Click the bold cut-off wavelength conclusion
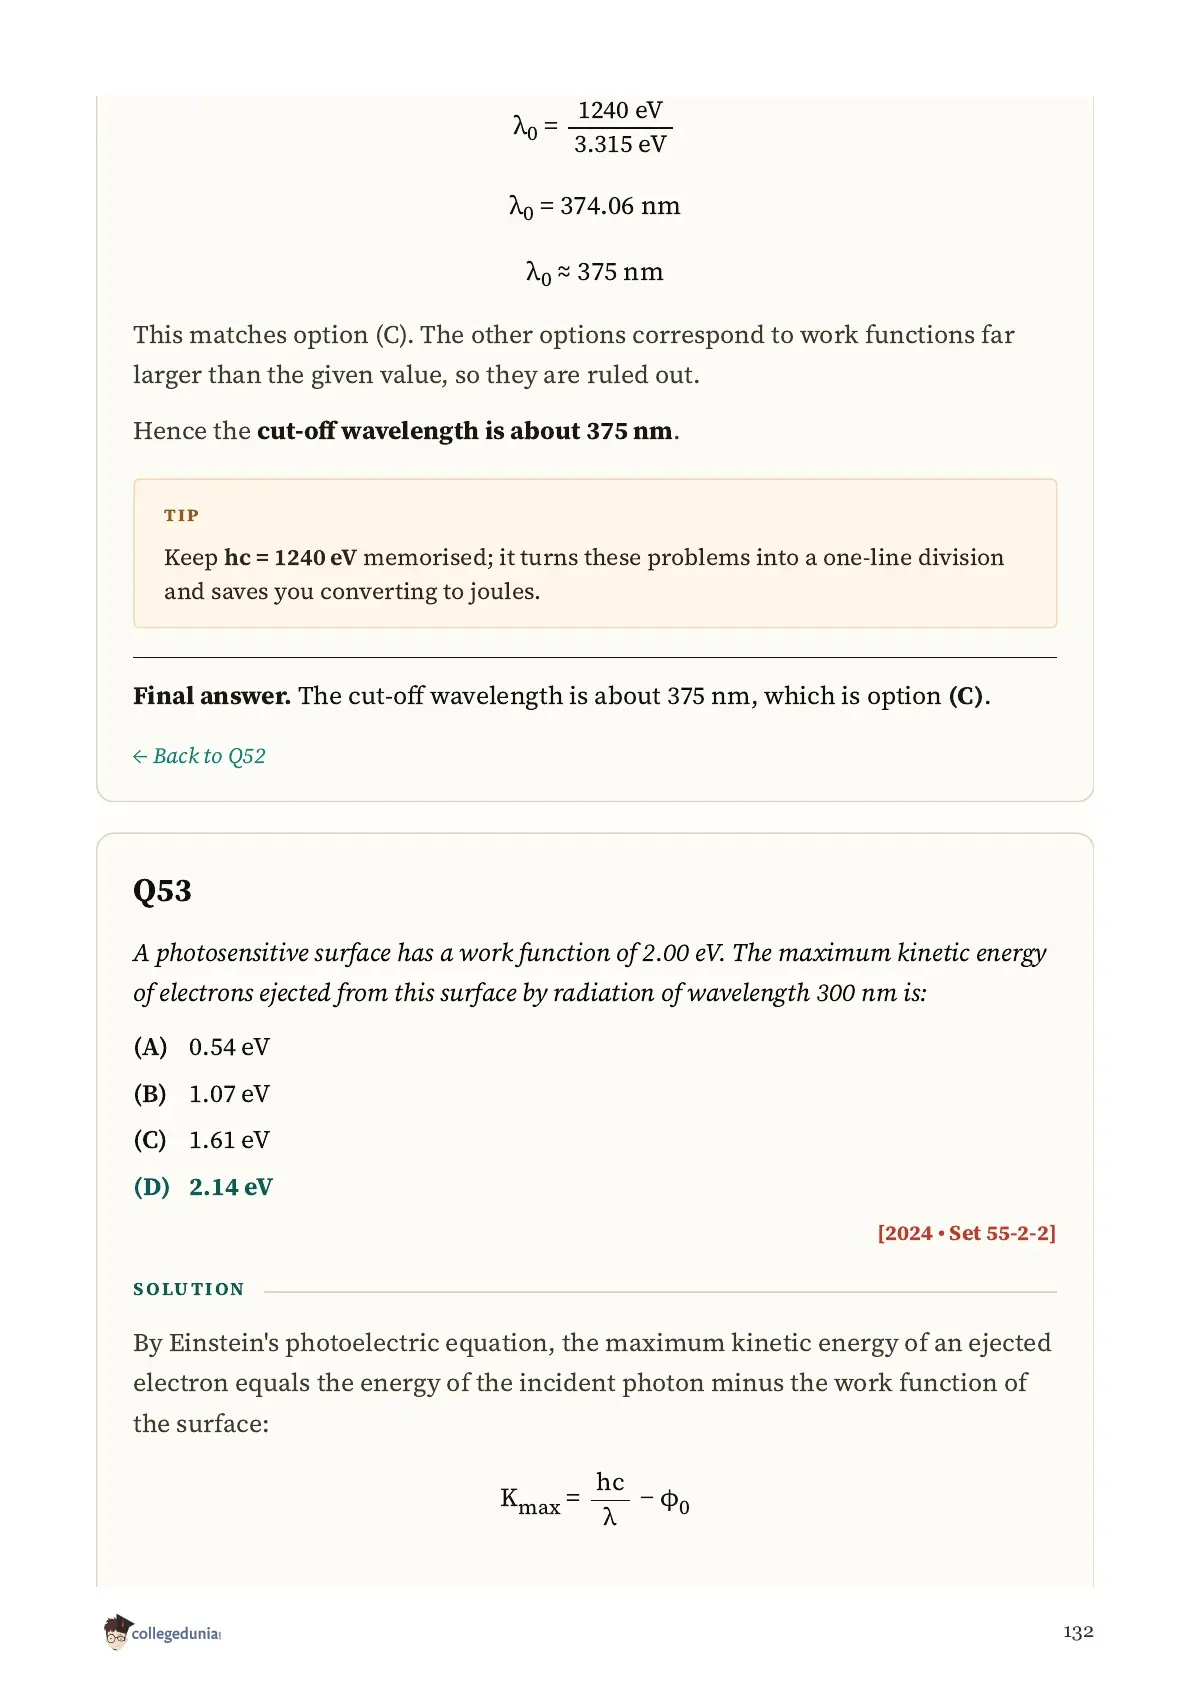Viewport: 1190px width, 1684px height. (465, 431)
